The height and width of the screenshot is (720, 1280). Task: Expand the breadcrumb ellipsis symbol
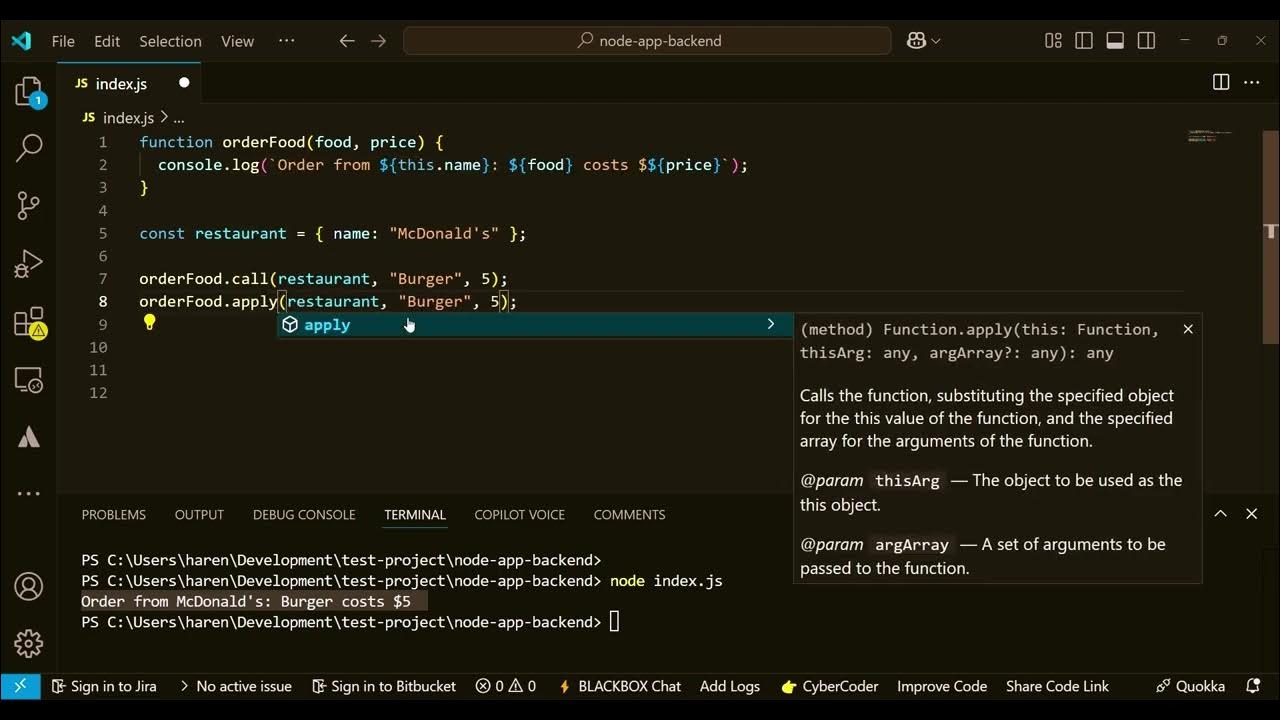pos(179,118)
